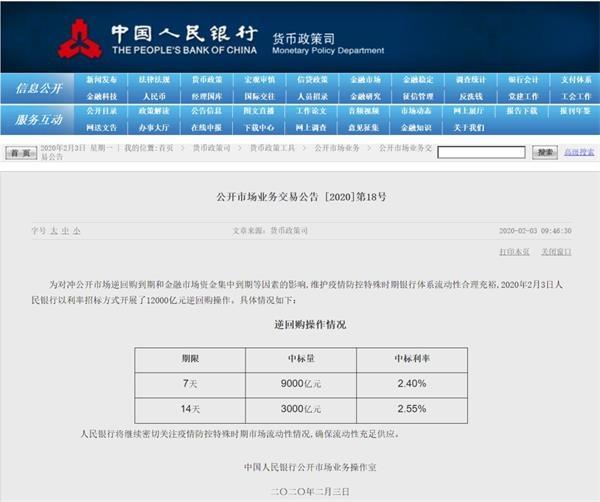Open the 银行会计 menu item

[523, 80]
